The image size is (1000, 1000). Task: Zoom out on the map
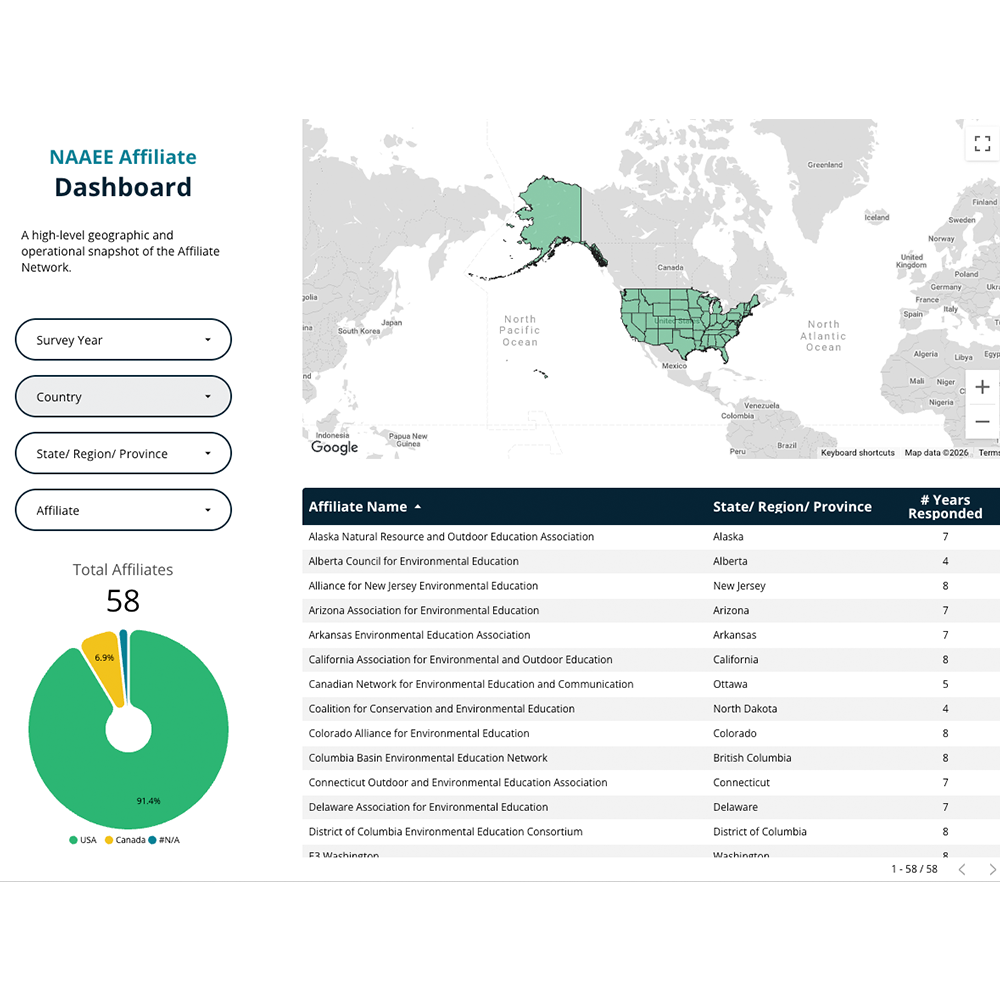tap(982, 422)
